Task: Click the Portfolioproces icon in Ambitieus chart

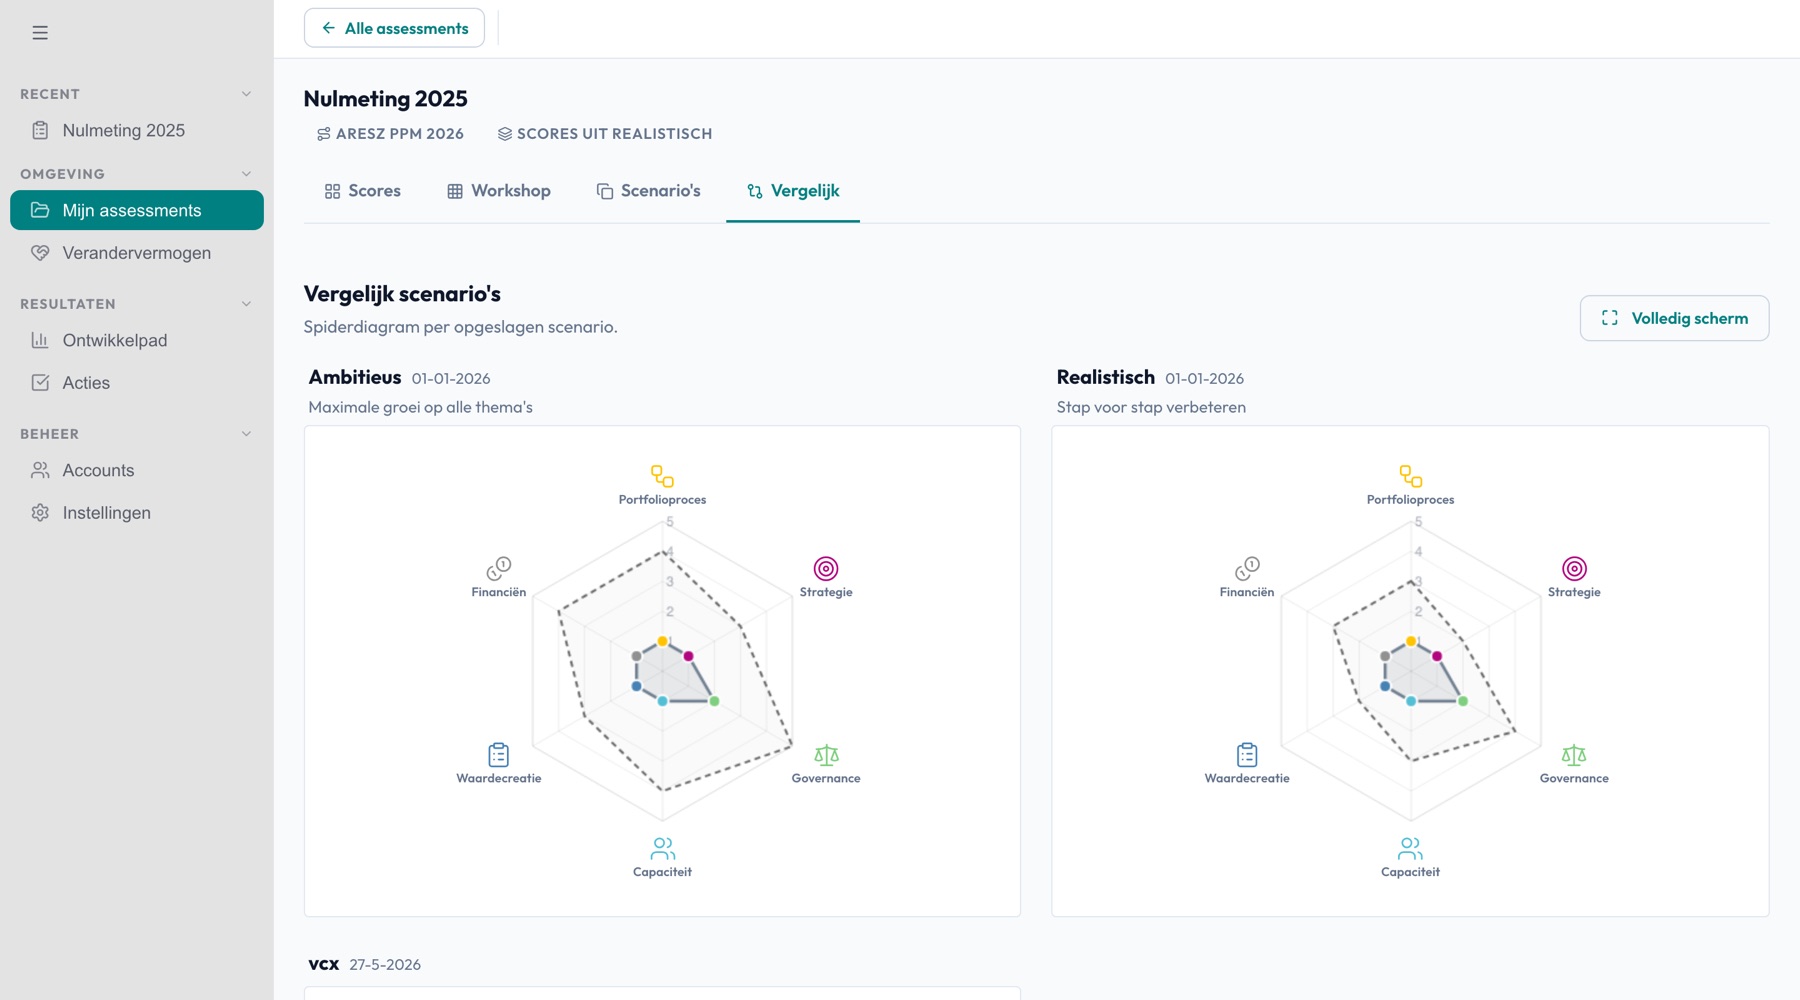Action: point(662,476)
